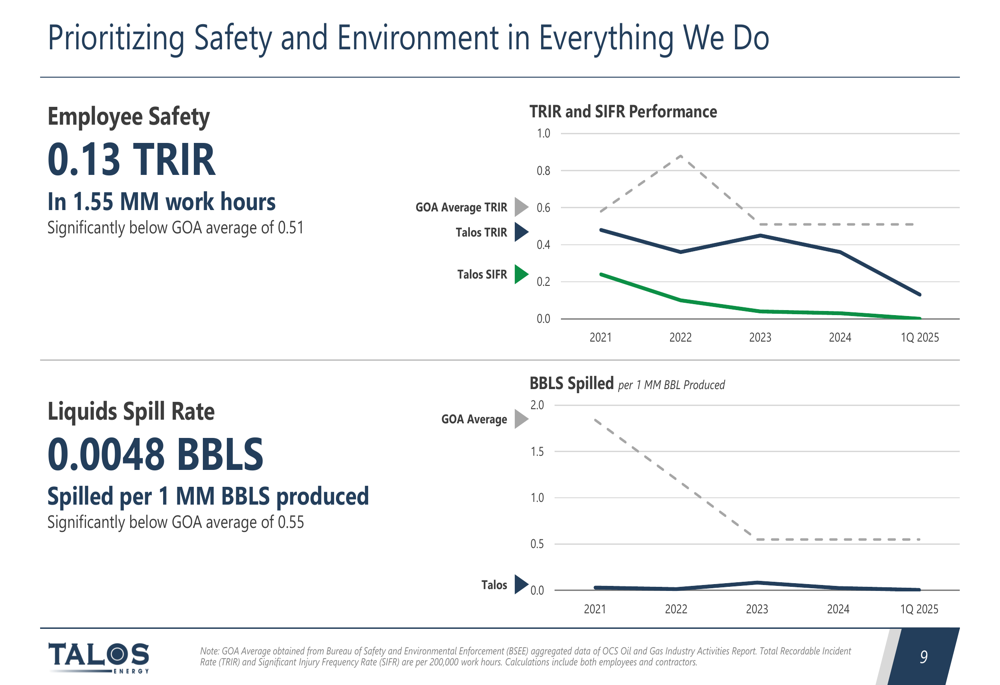Image resolution: width=1000 pixels, height=685 pixels.
Task: Click the slide page number 9
Action: click(x=923, y=657)
